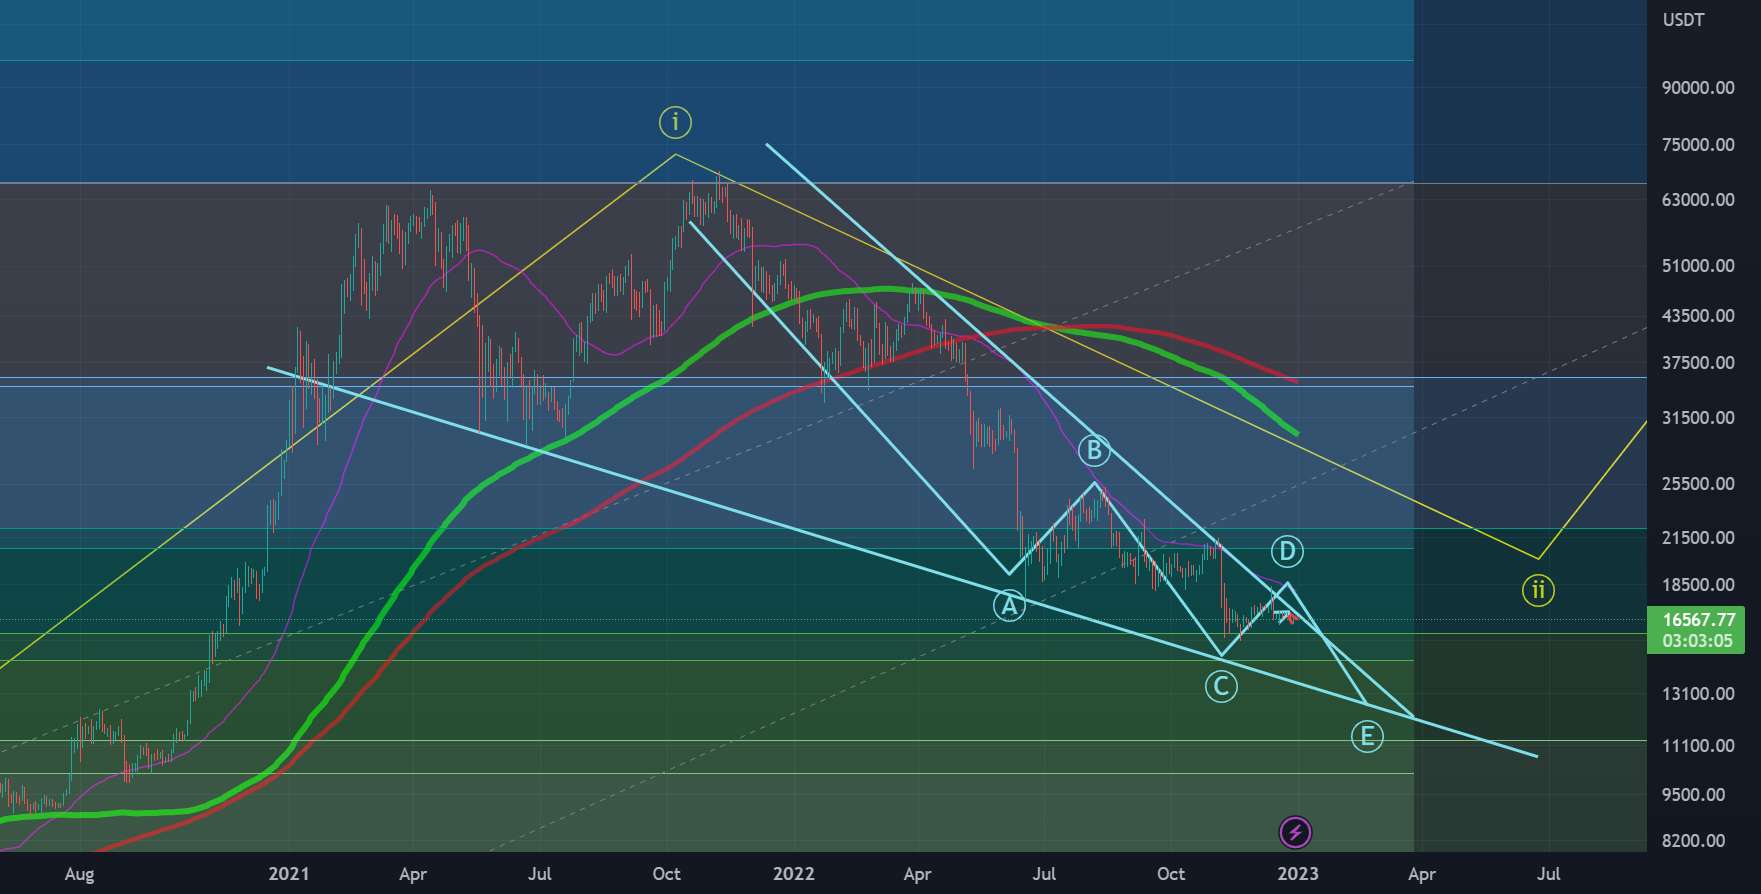Viewport: 1761px width, 894px height.
Task: Select the circled D wave marker
Action: (1287, 550)
